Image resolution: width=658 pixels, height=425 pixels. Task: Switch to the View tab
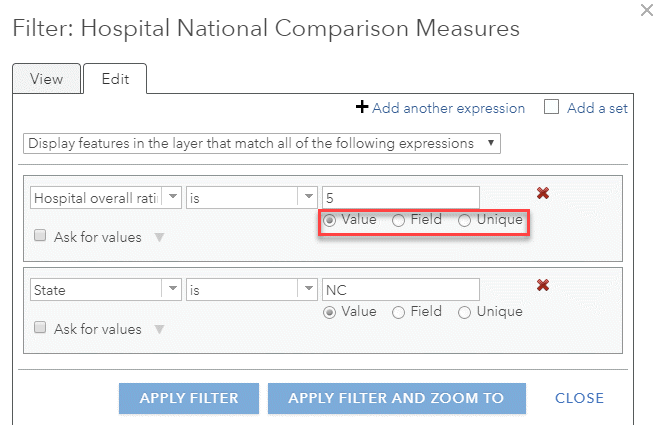[x=47, y=79]
